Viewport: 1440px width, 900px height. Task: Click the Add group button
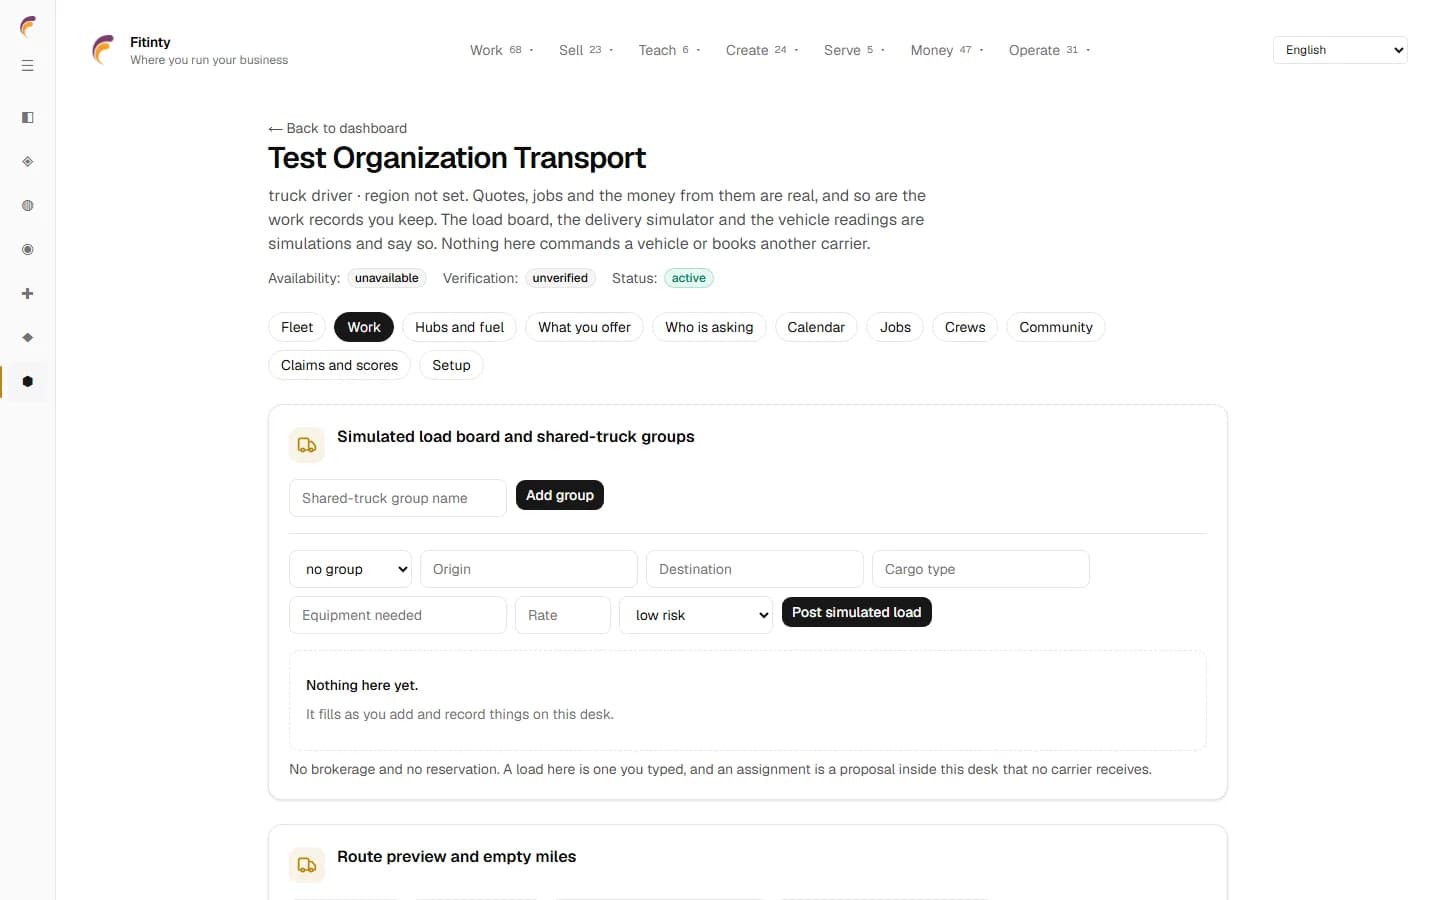[x=560, y=495]
